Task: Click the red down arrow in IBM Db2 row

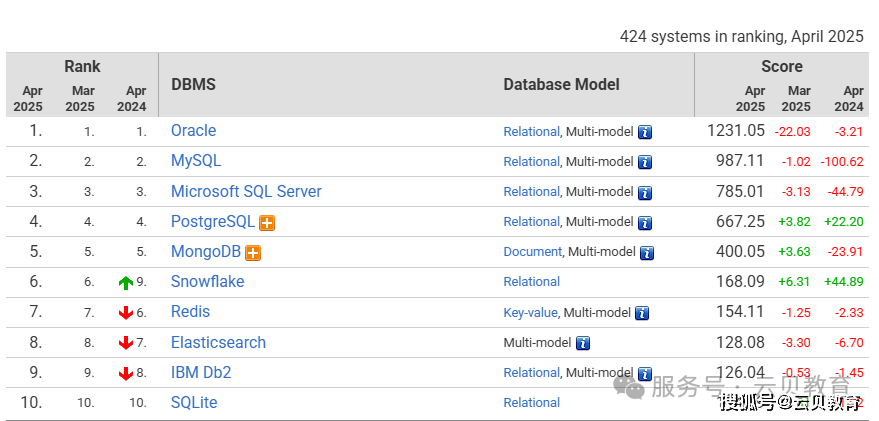Action: [126, 373]
